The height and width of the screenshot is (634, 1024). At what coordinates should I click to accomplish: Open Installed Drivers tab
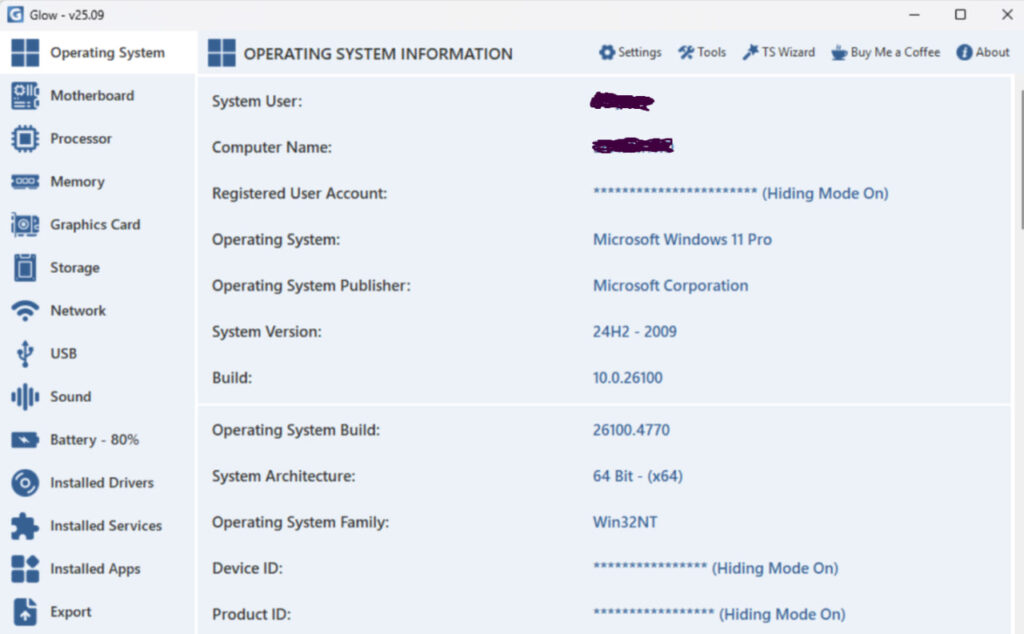point(101,483)
